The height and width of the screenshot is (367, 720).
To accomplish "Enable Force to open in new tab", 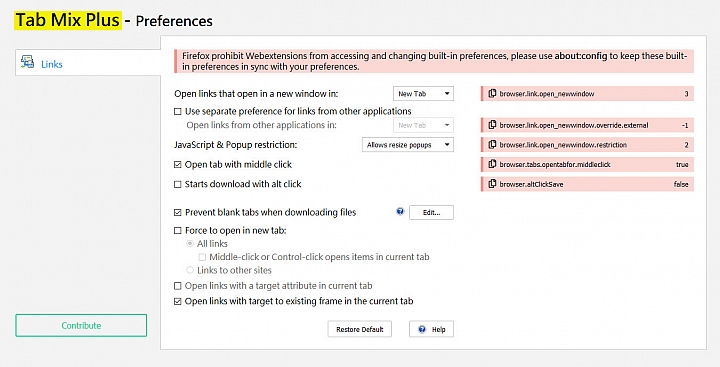I will (x=178, y=231).
